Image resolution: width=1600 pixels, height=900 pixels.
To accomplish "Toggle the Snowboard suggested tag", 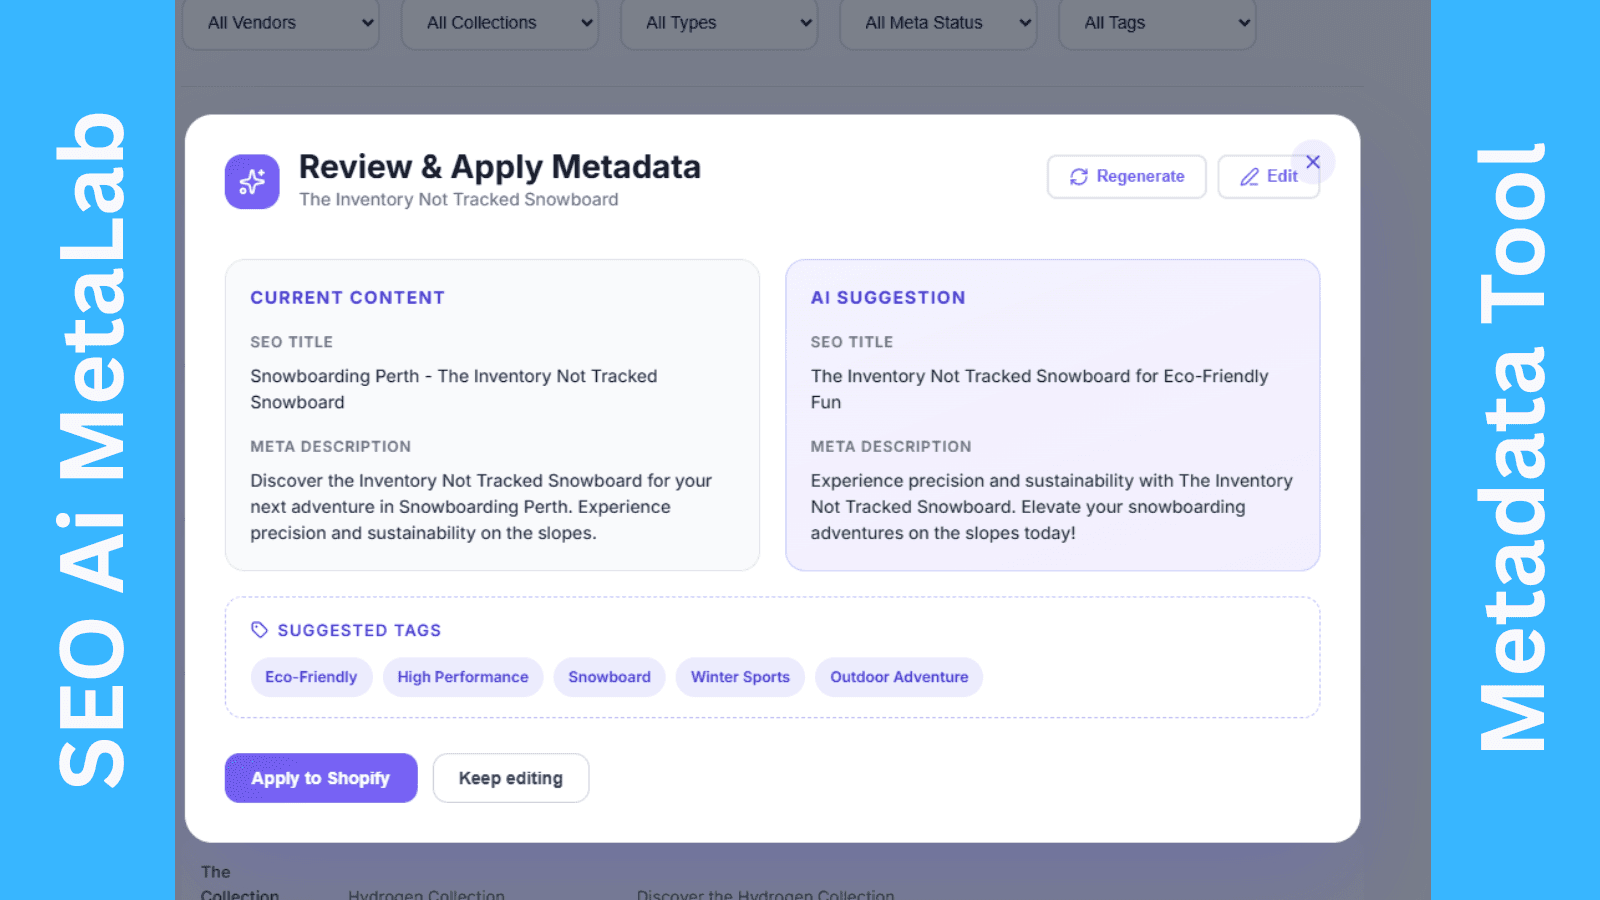I will [609, 677].
